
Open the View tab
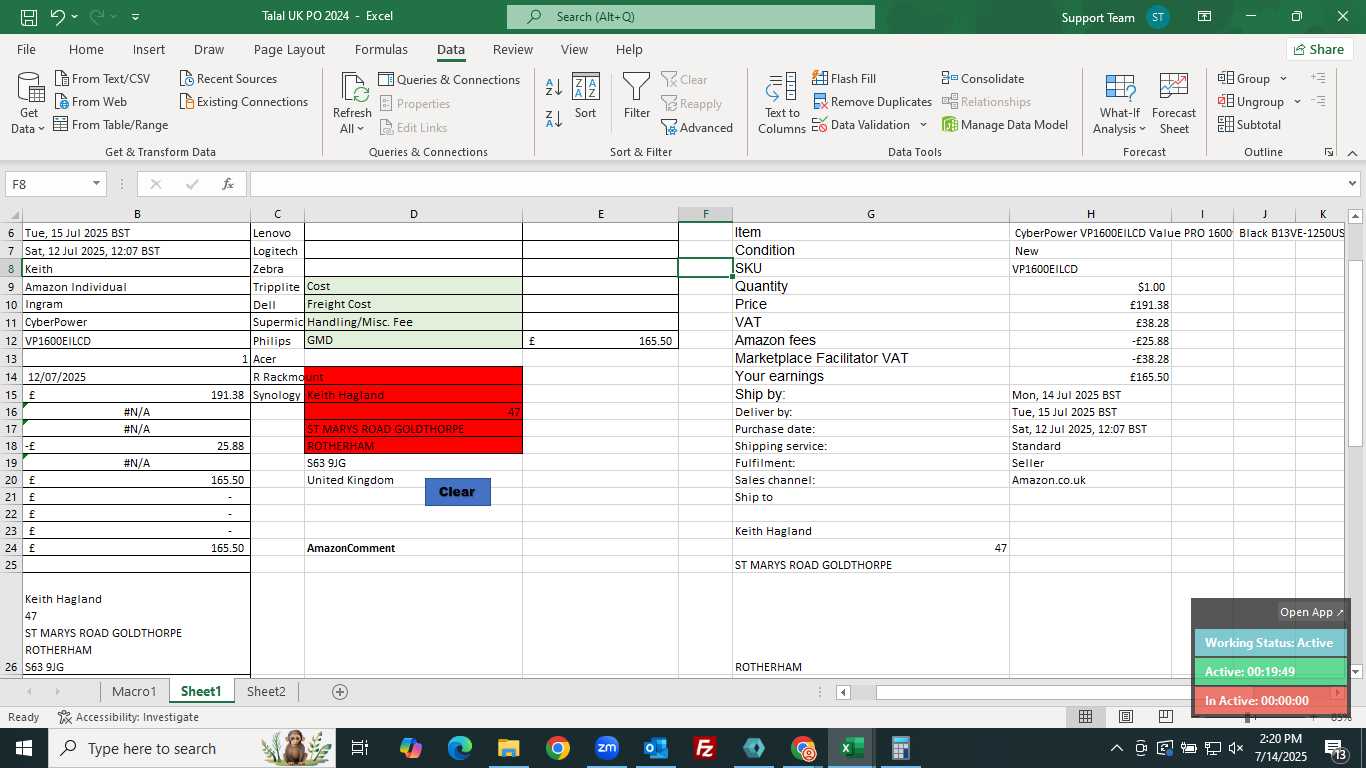click(574, 49)
